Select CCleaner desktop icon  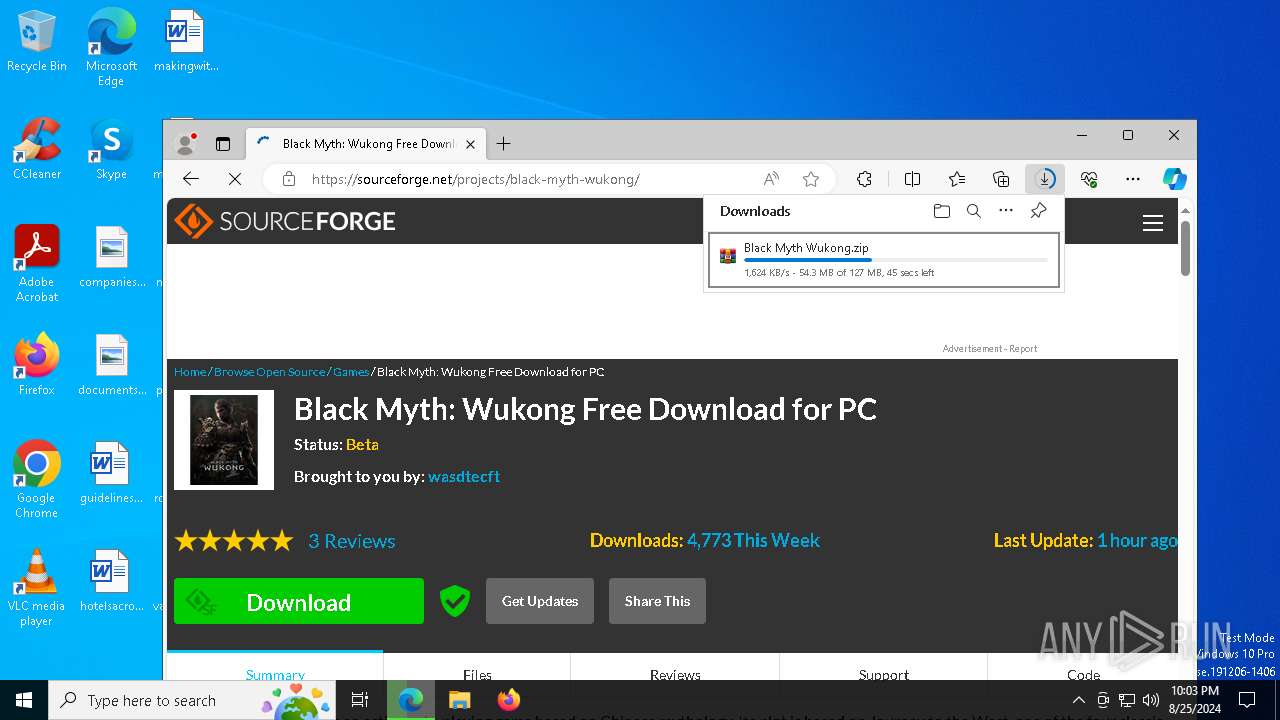tap(37, 149)
